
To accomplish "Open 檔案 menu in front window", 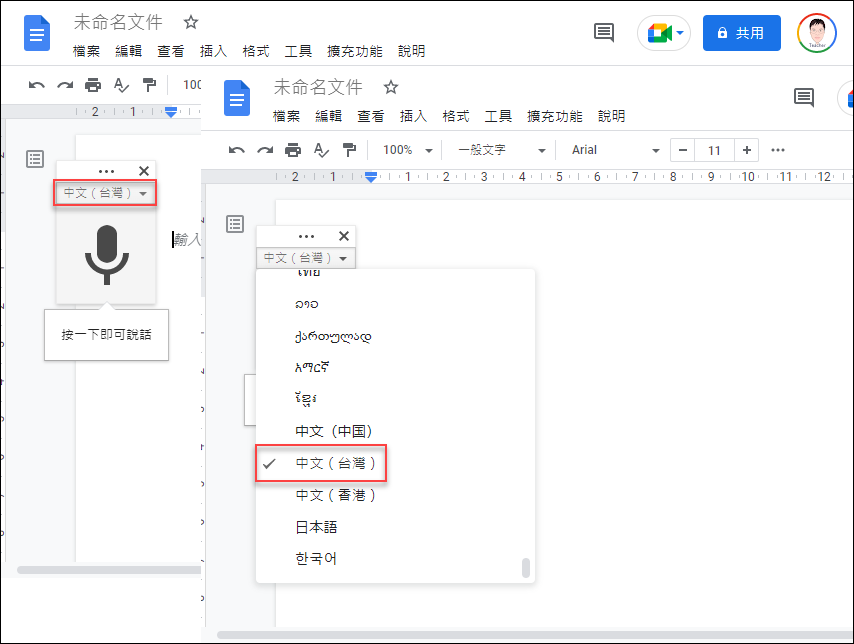I will point(286,116).
